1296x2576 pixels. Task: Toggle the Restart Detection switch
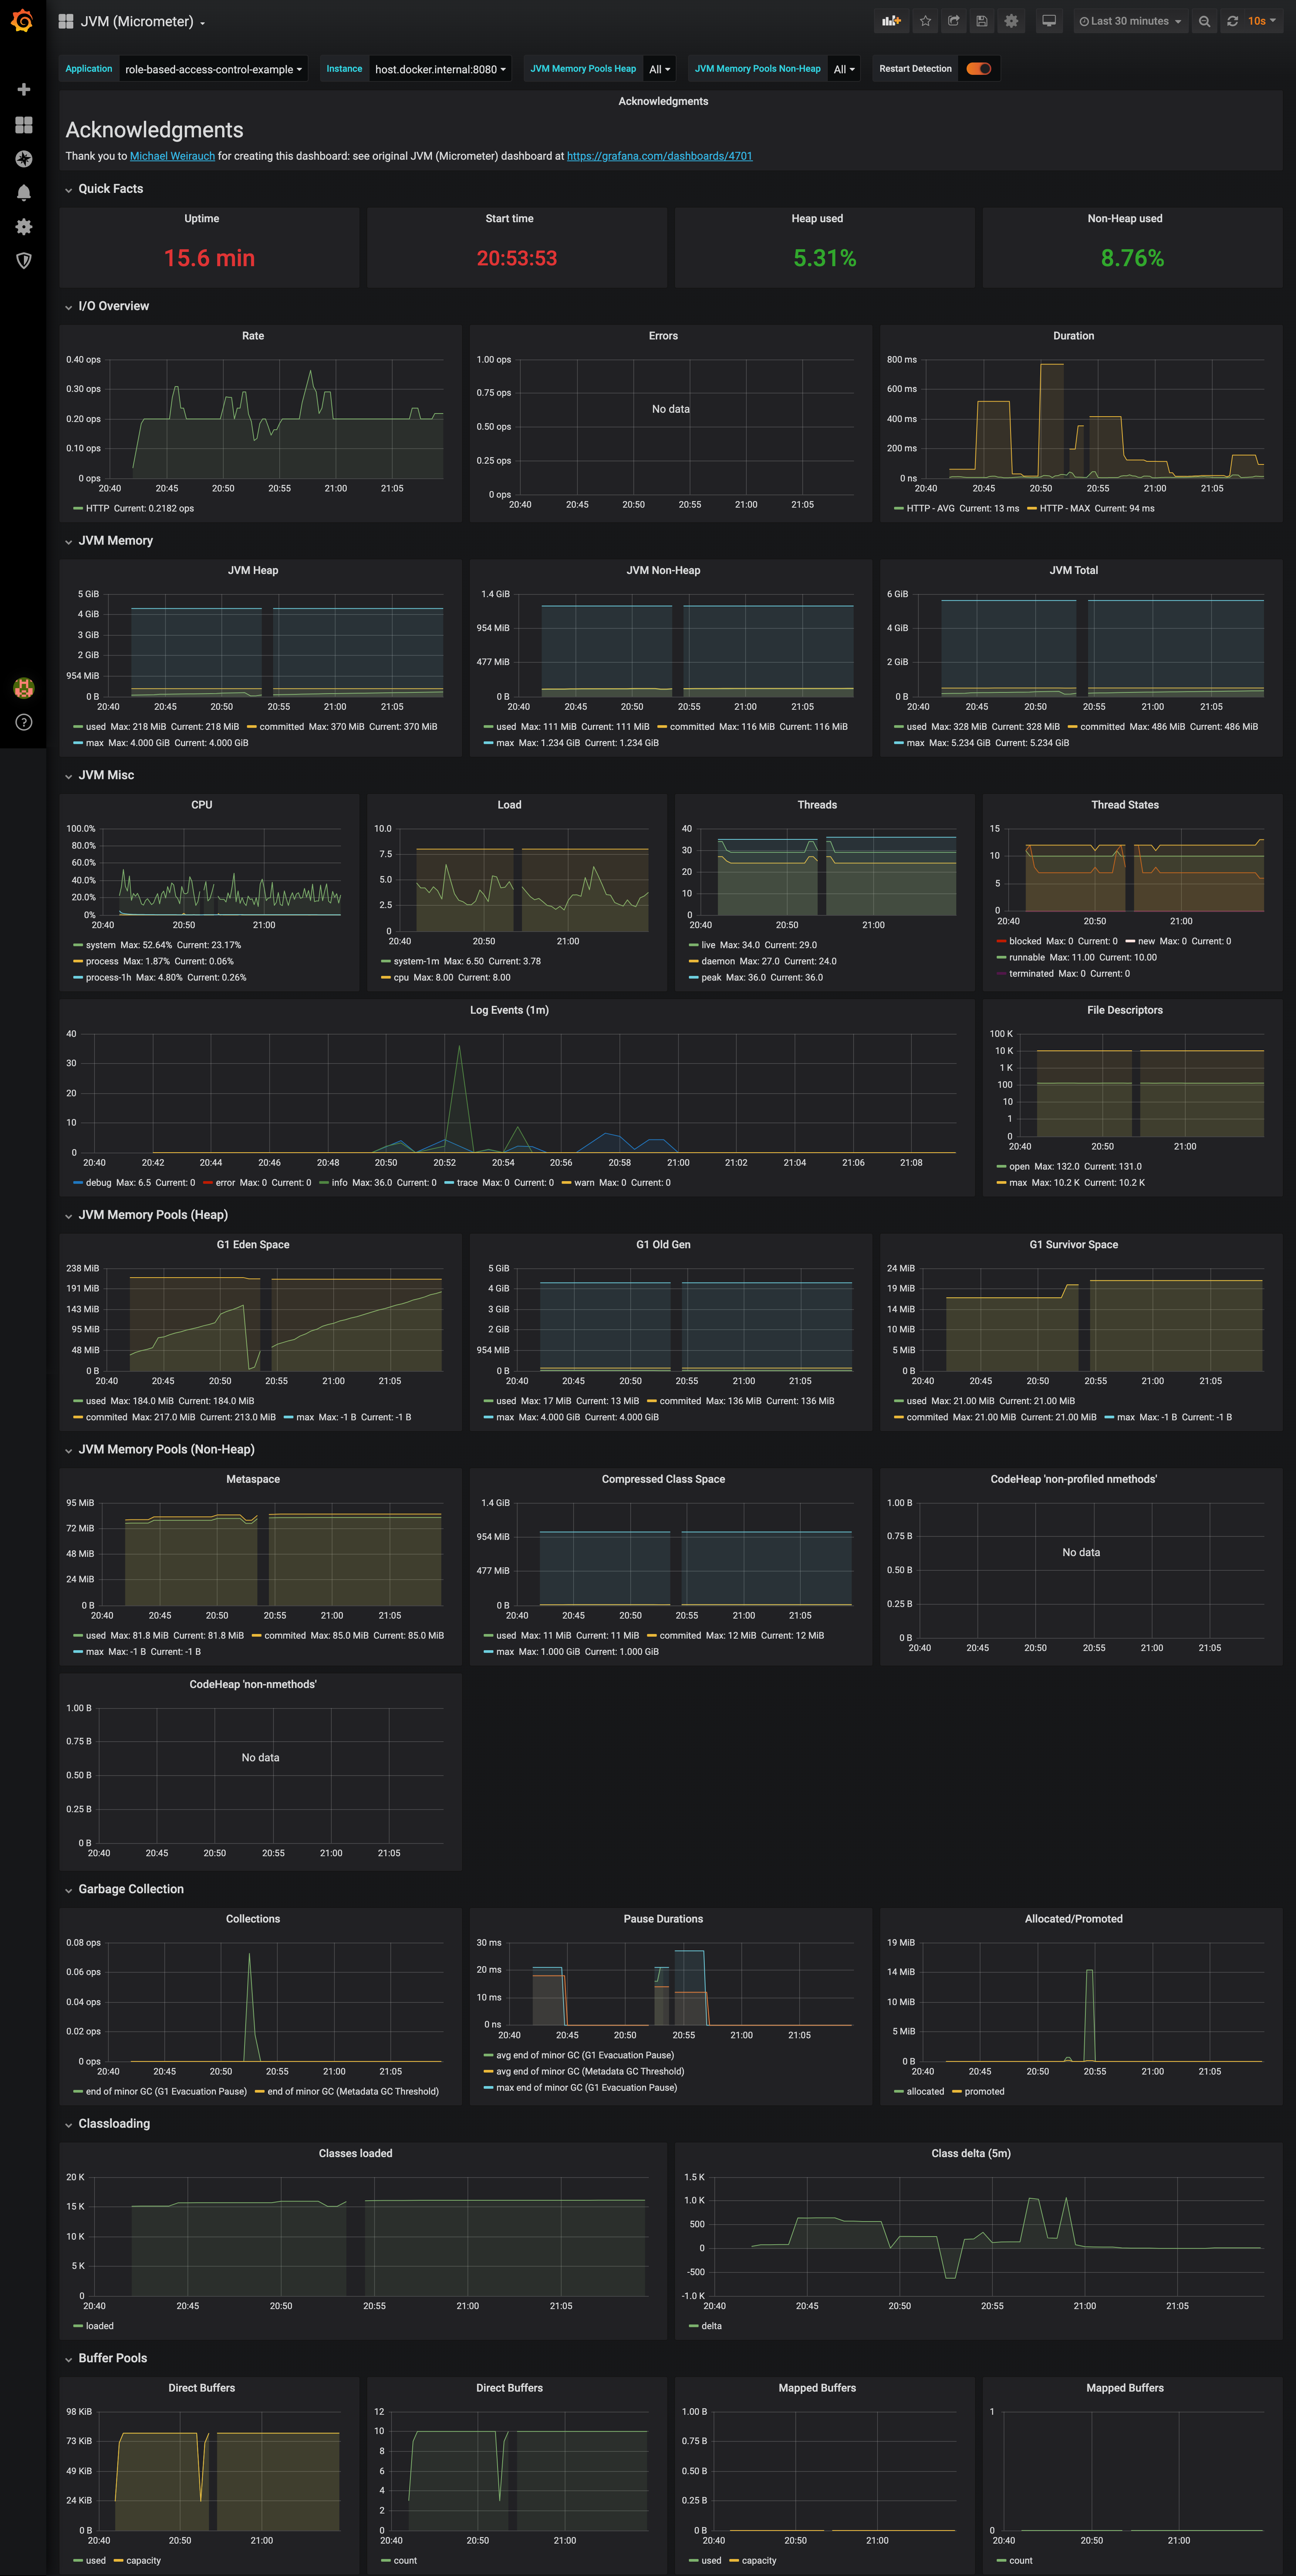[978, 69]
